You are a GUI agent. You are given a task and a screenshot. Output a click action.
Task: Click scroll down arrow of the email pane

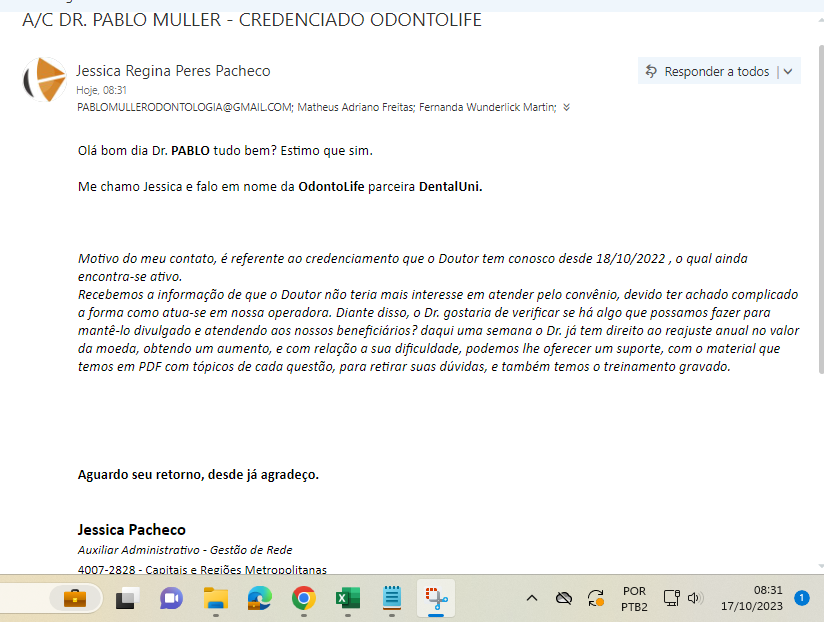(821, 566)
